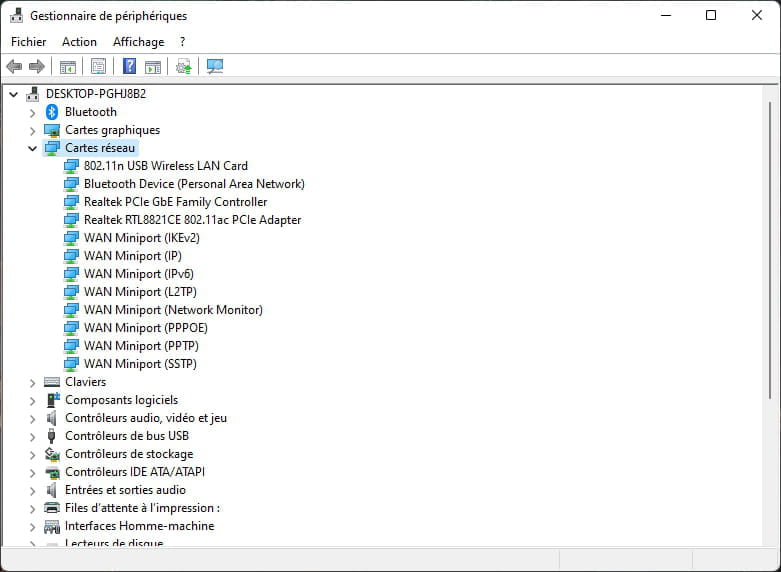This screenshot has height=572, width=781.
Task: Expand the Entrées et sorties audio category
Action: [32, 490]
